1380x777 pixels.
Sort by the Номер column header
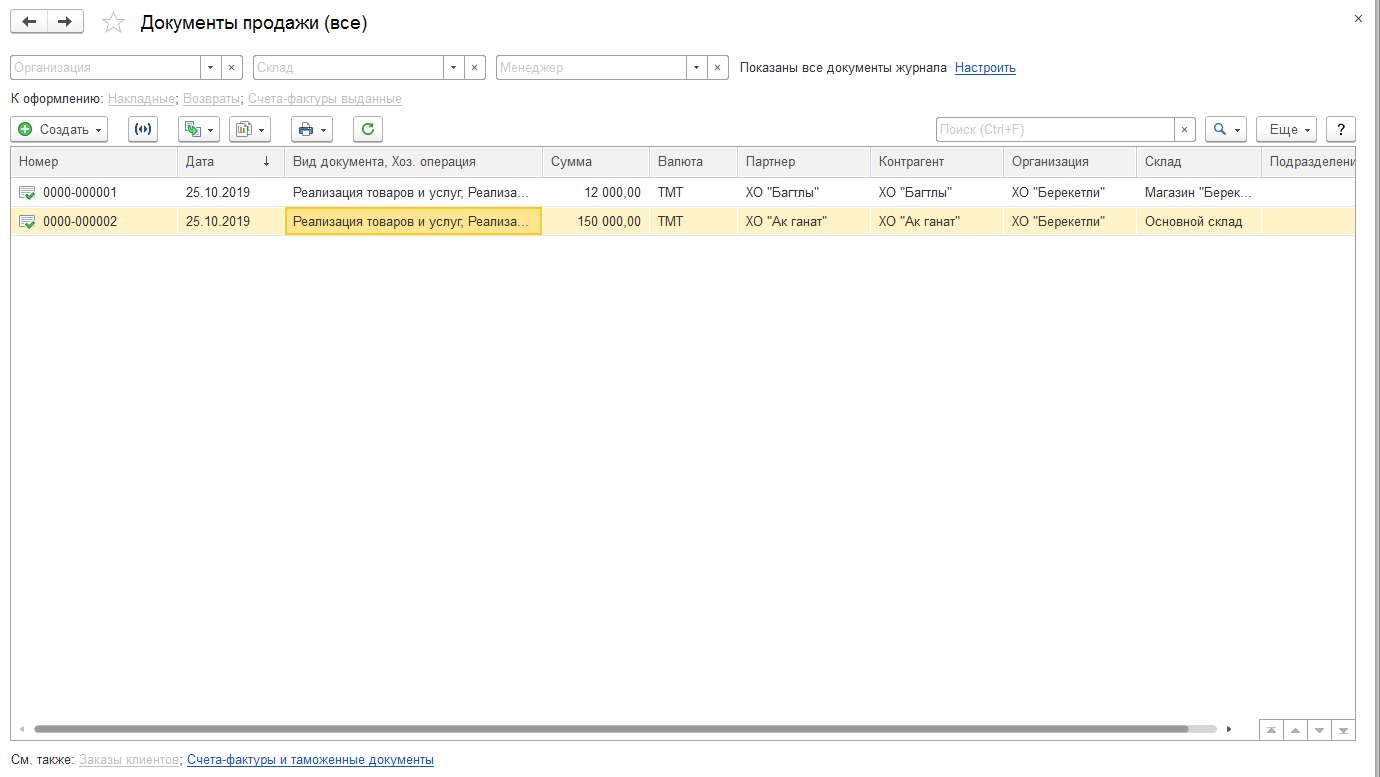coord(94,161)
